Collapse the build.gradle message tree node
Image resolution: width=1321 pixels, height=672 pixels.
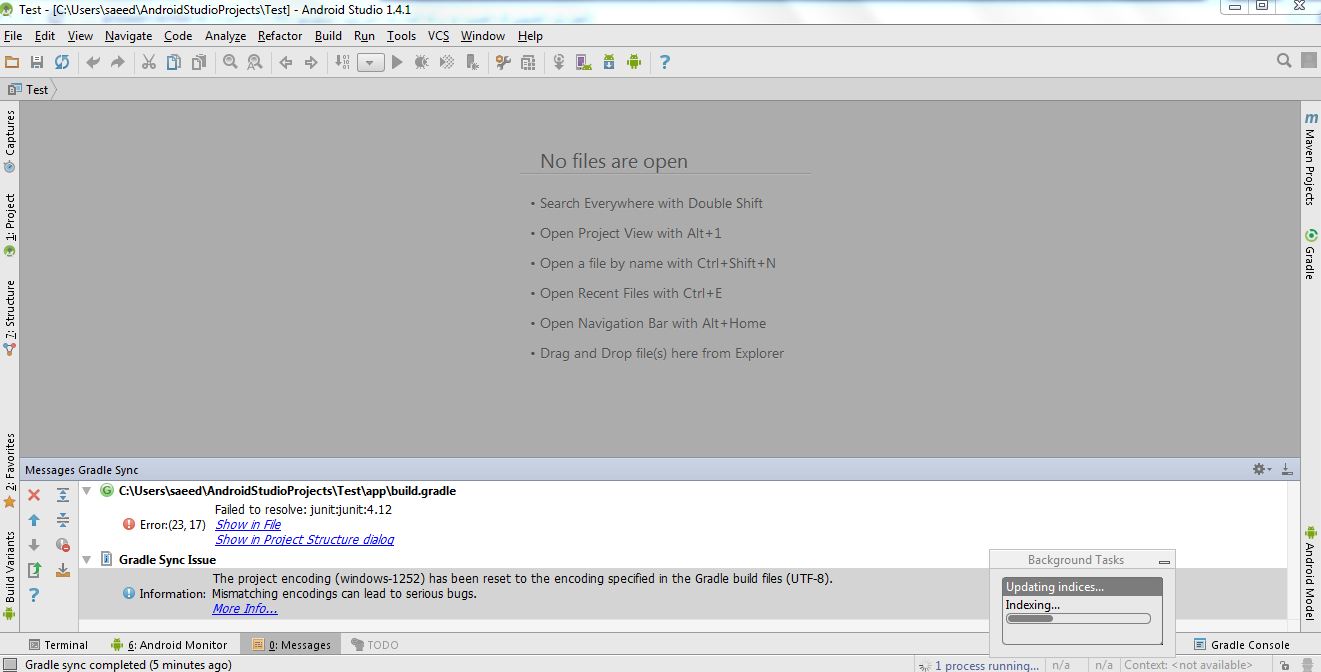pyautogui.click(x=86, y=491)
